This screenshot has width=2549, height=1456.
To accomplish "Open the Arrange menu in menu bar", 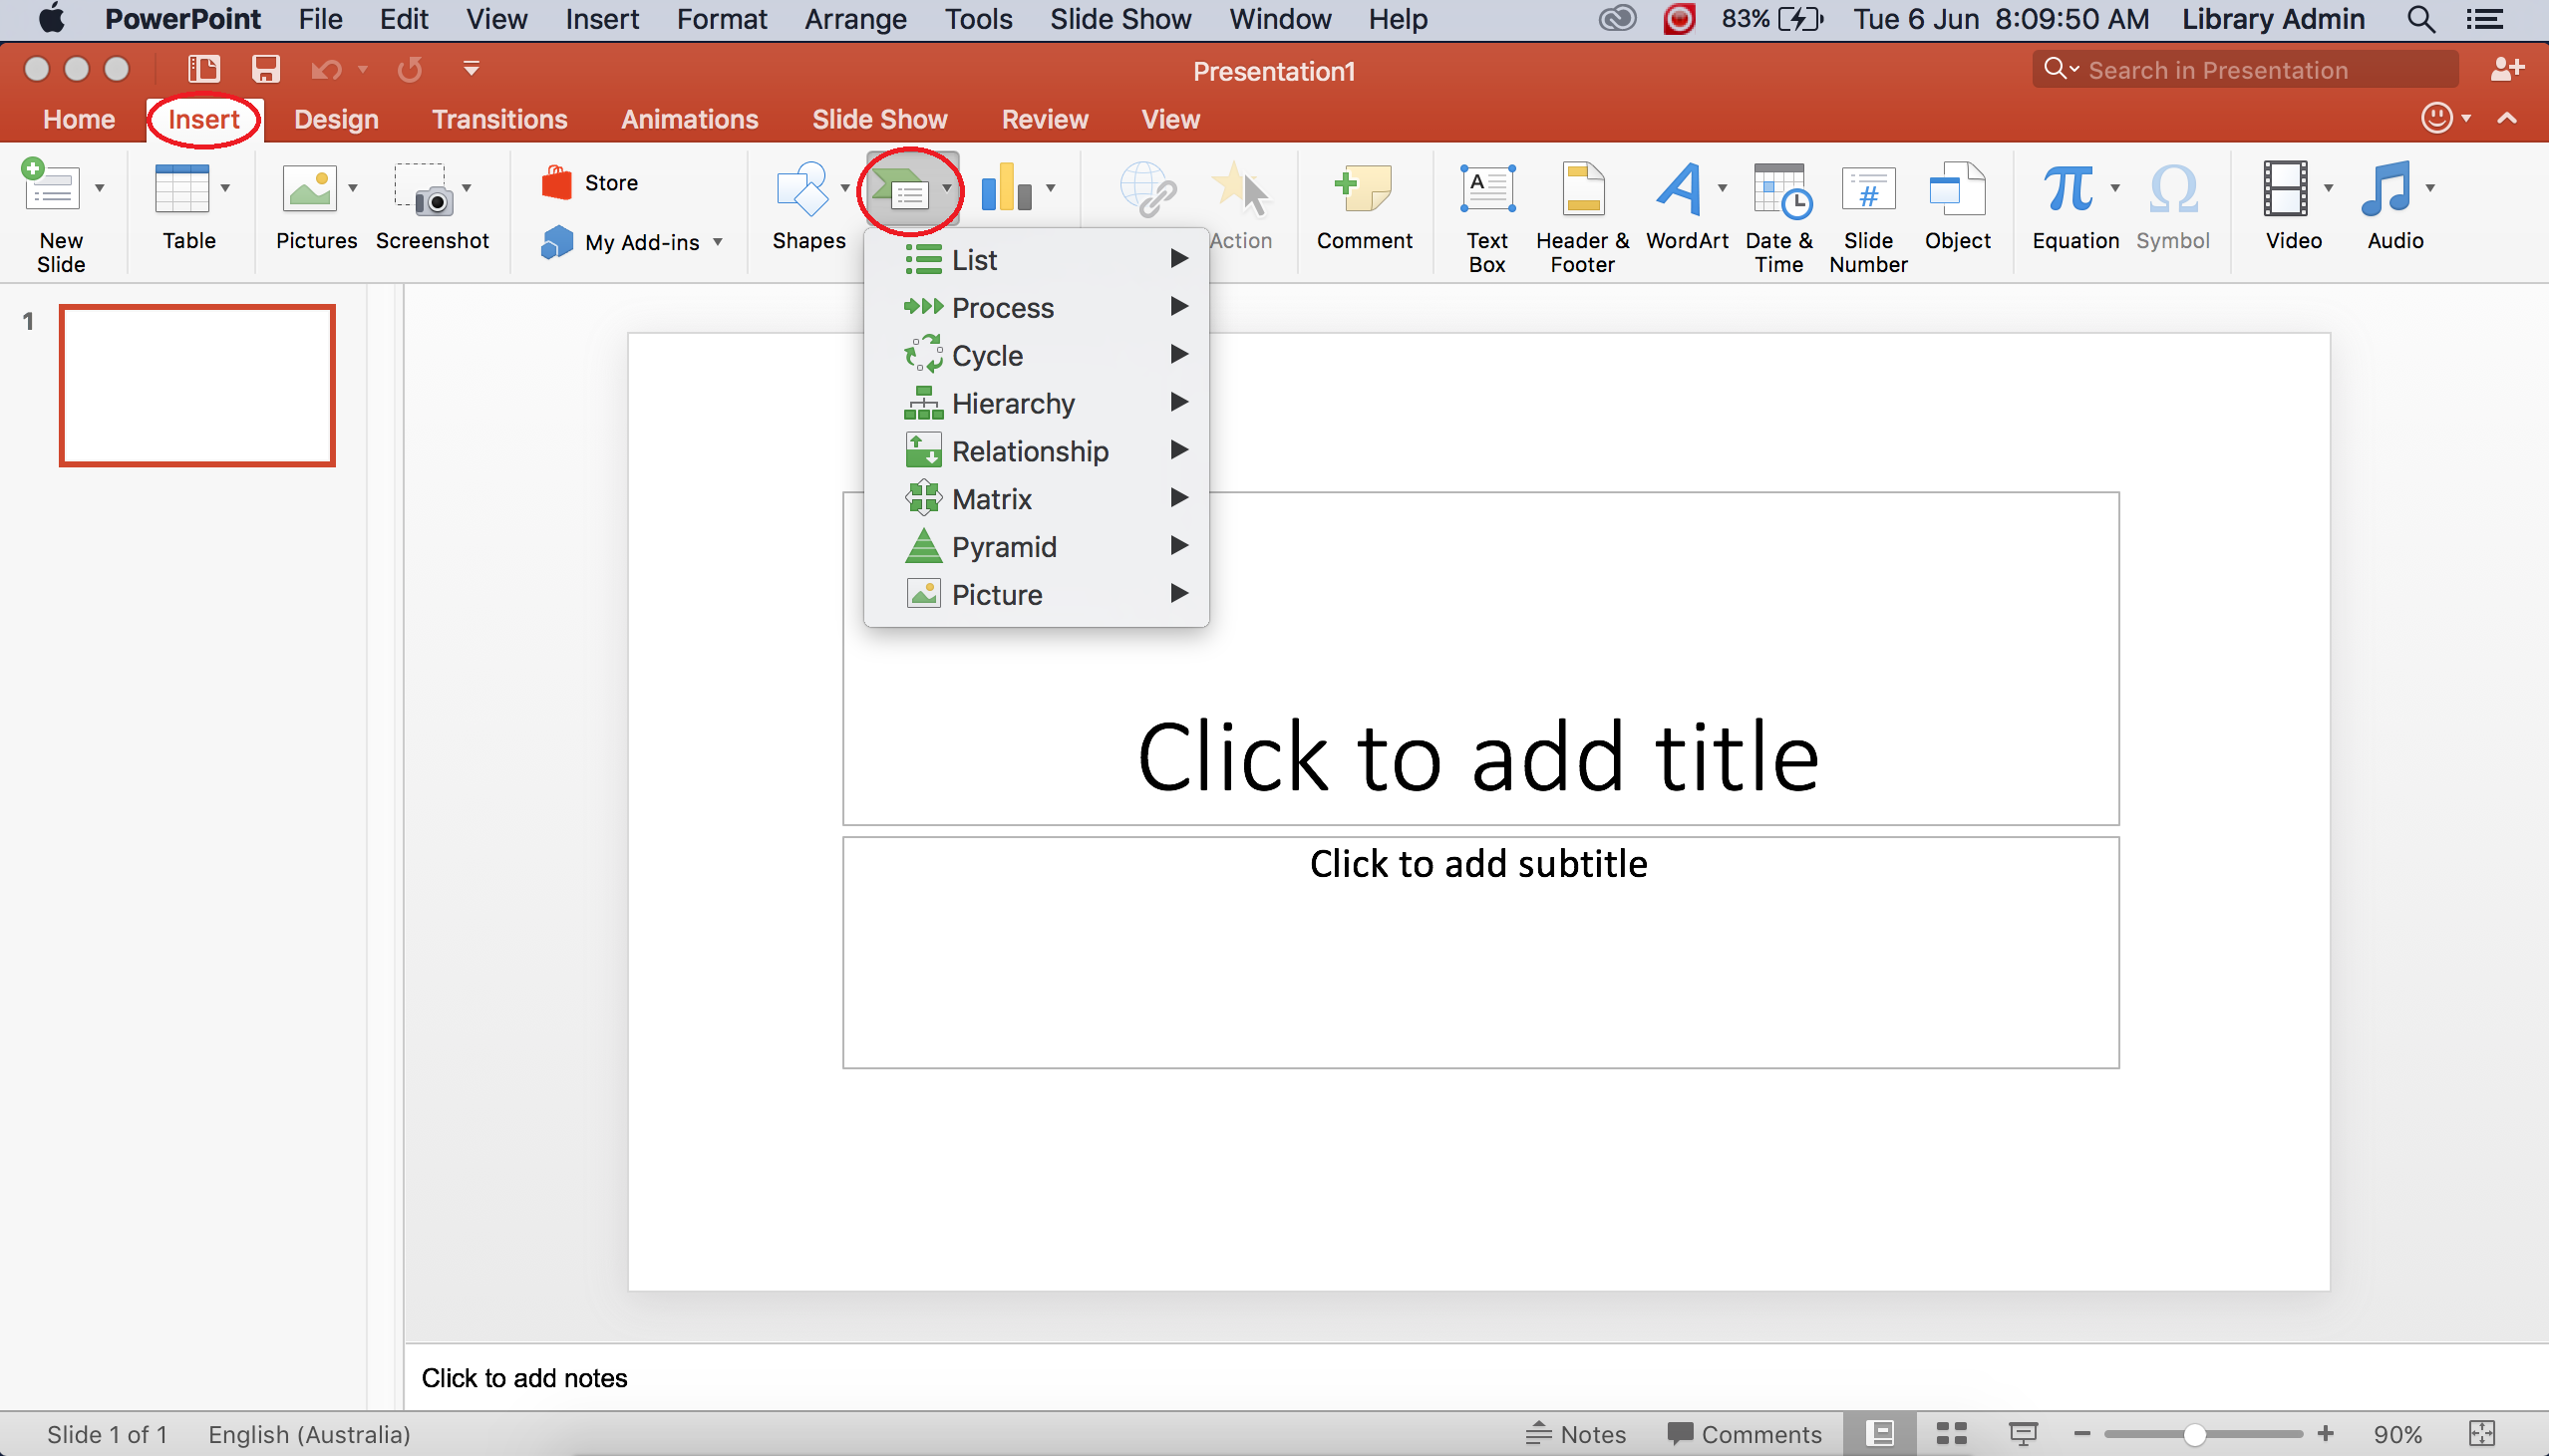I will [855, 19].
